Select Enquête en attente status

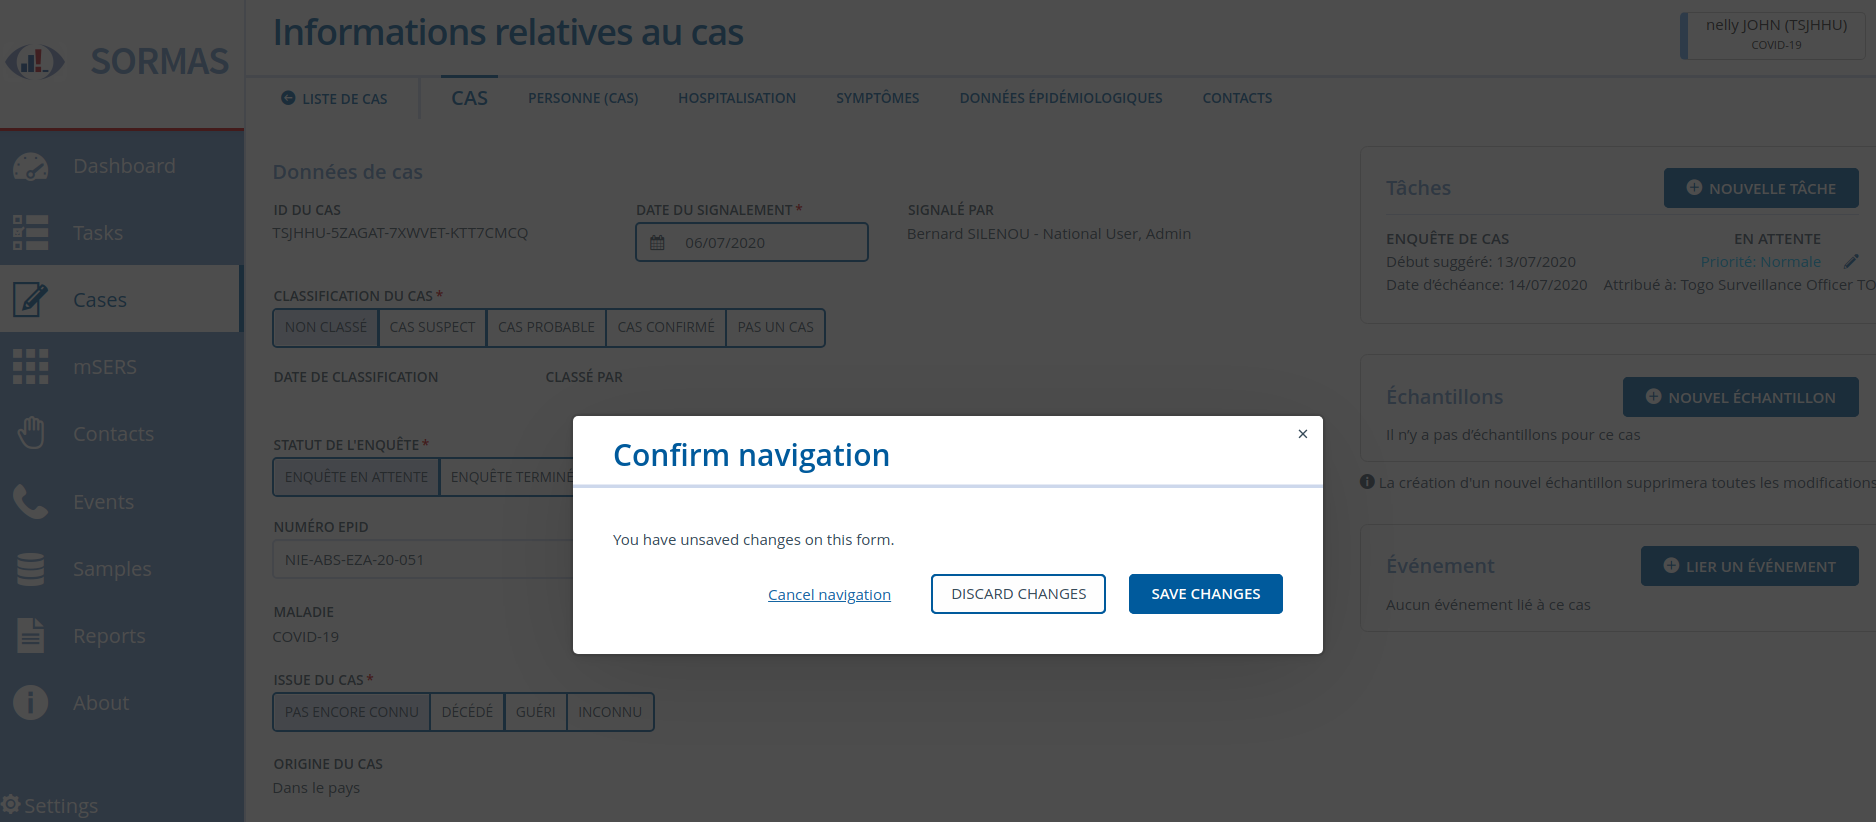(356, 477)
